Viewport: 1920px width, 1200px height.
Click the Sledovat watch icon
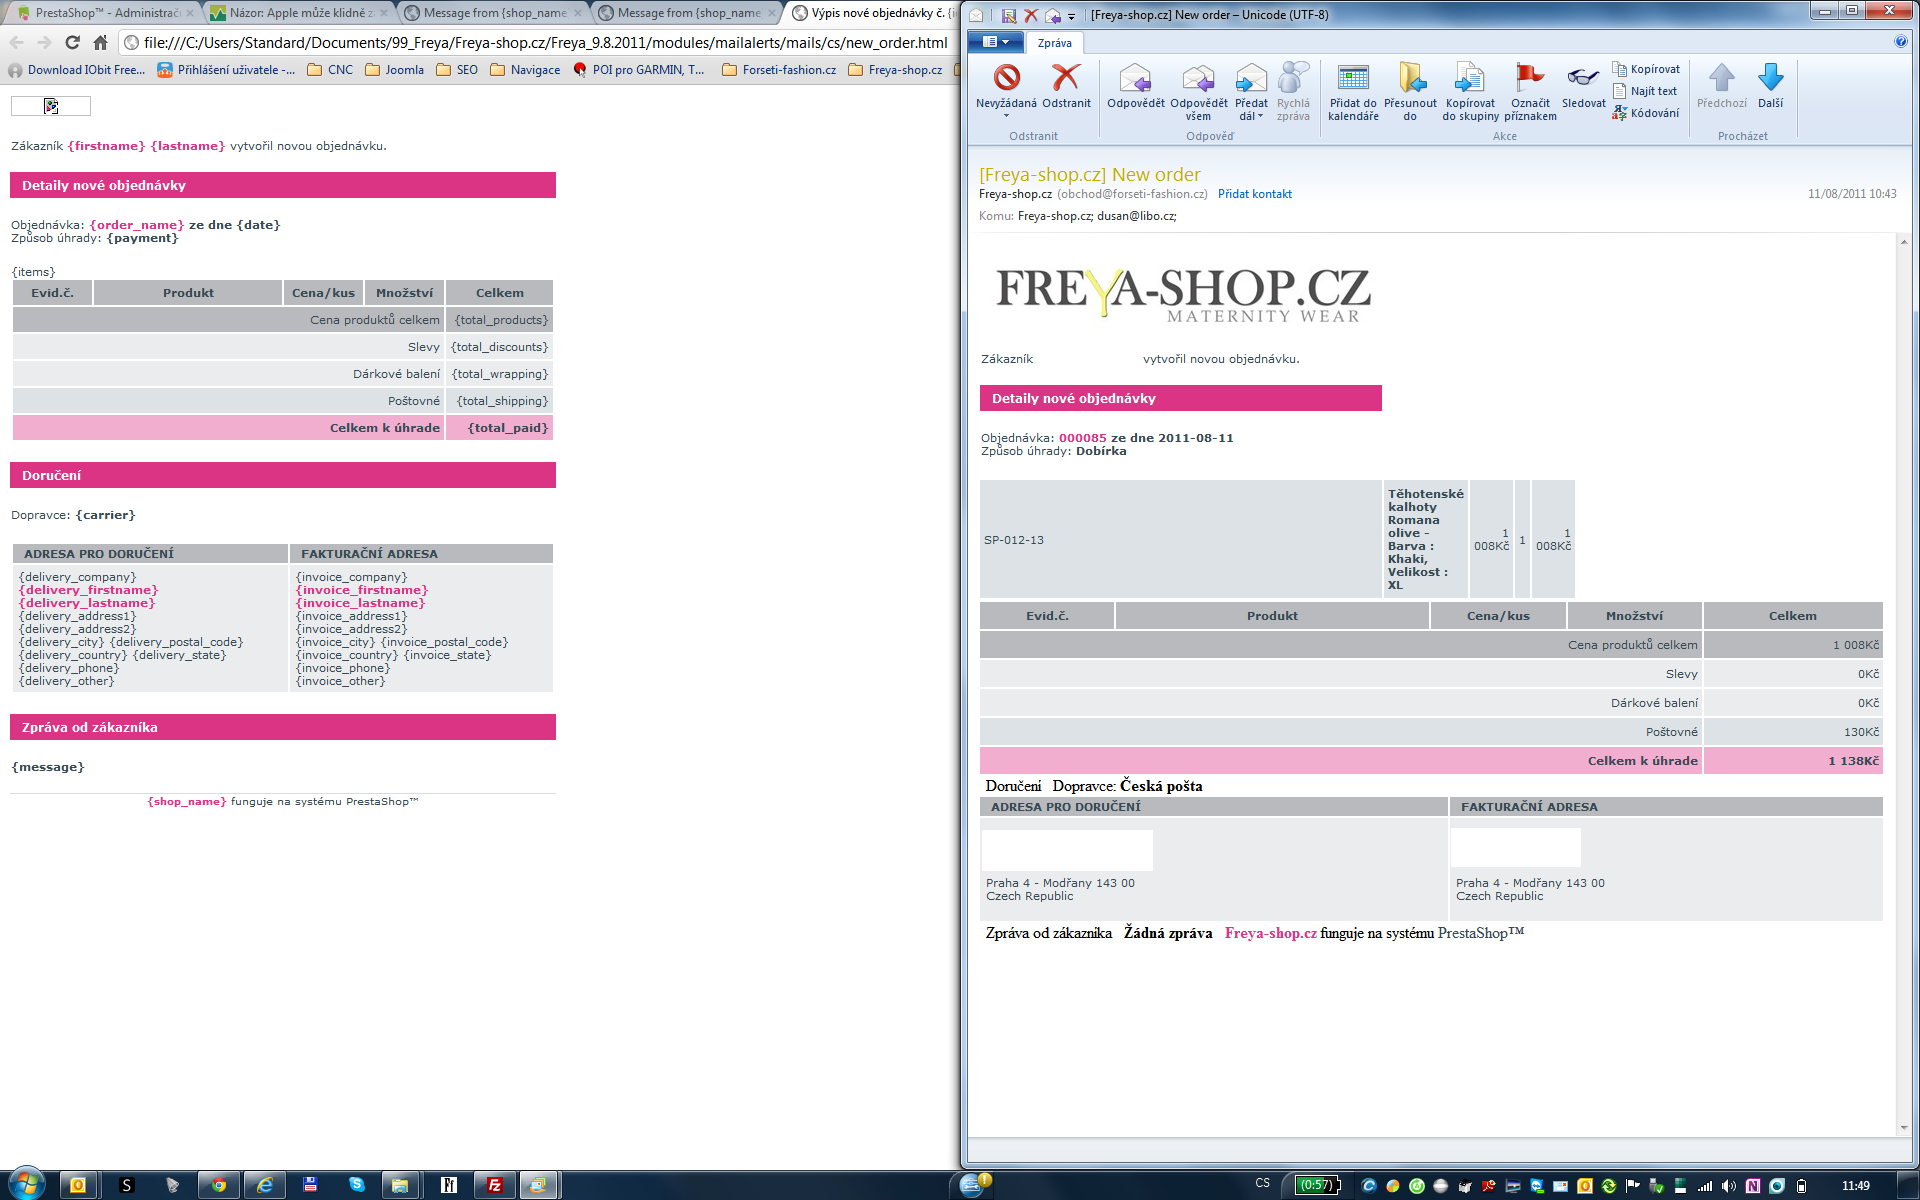click(1583, 79)
